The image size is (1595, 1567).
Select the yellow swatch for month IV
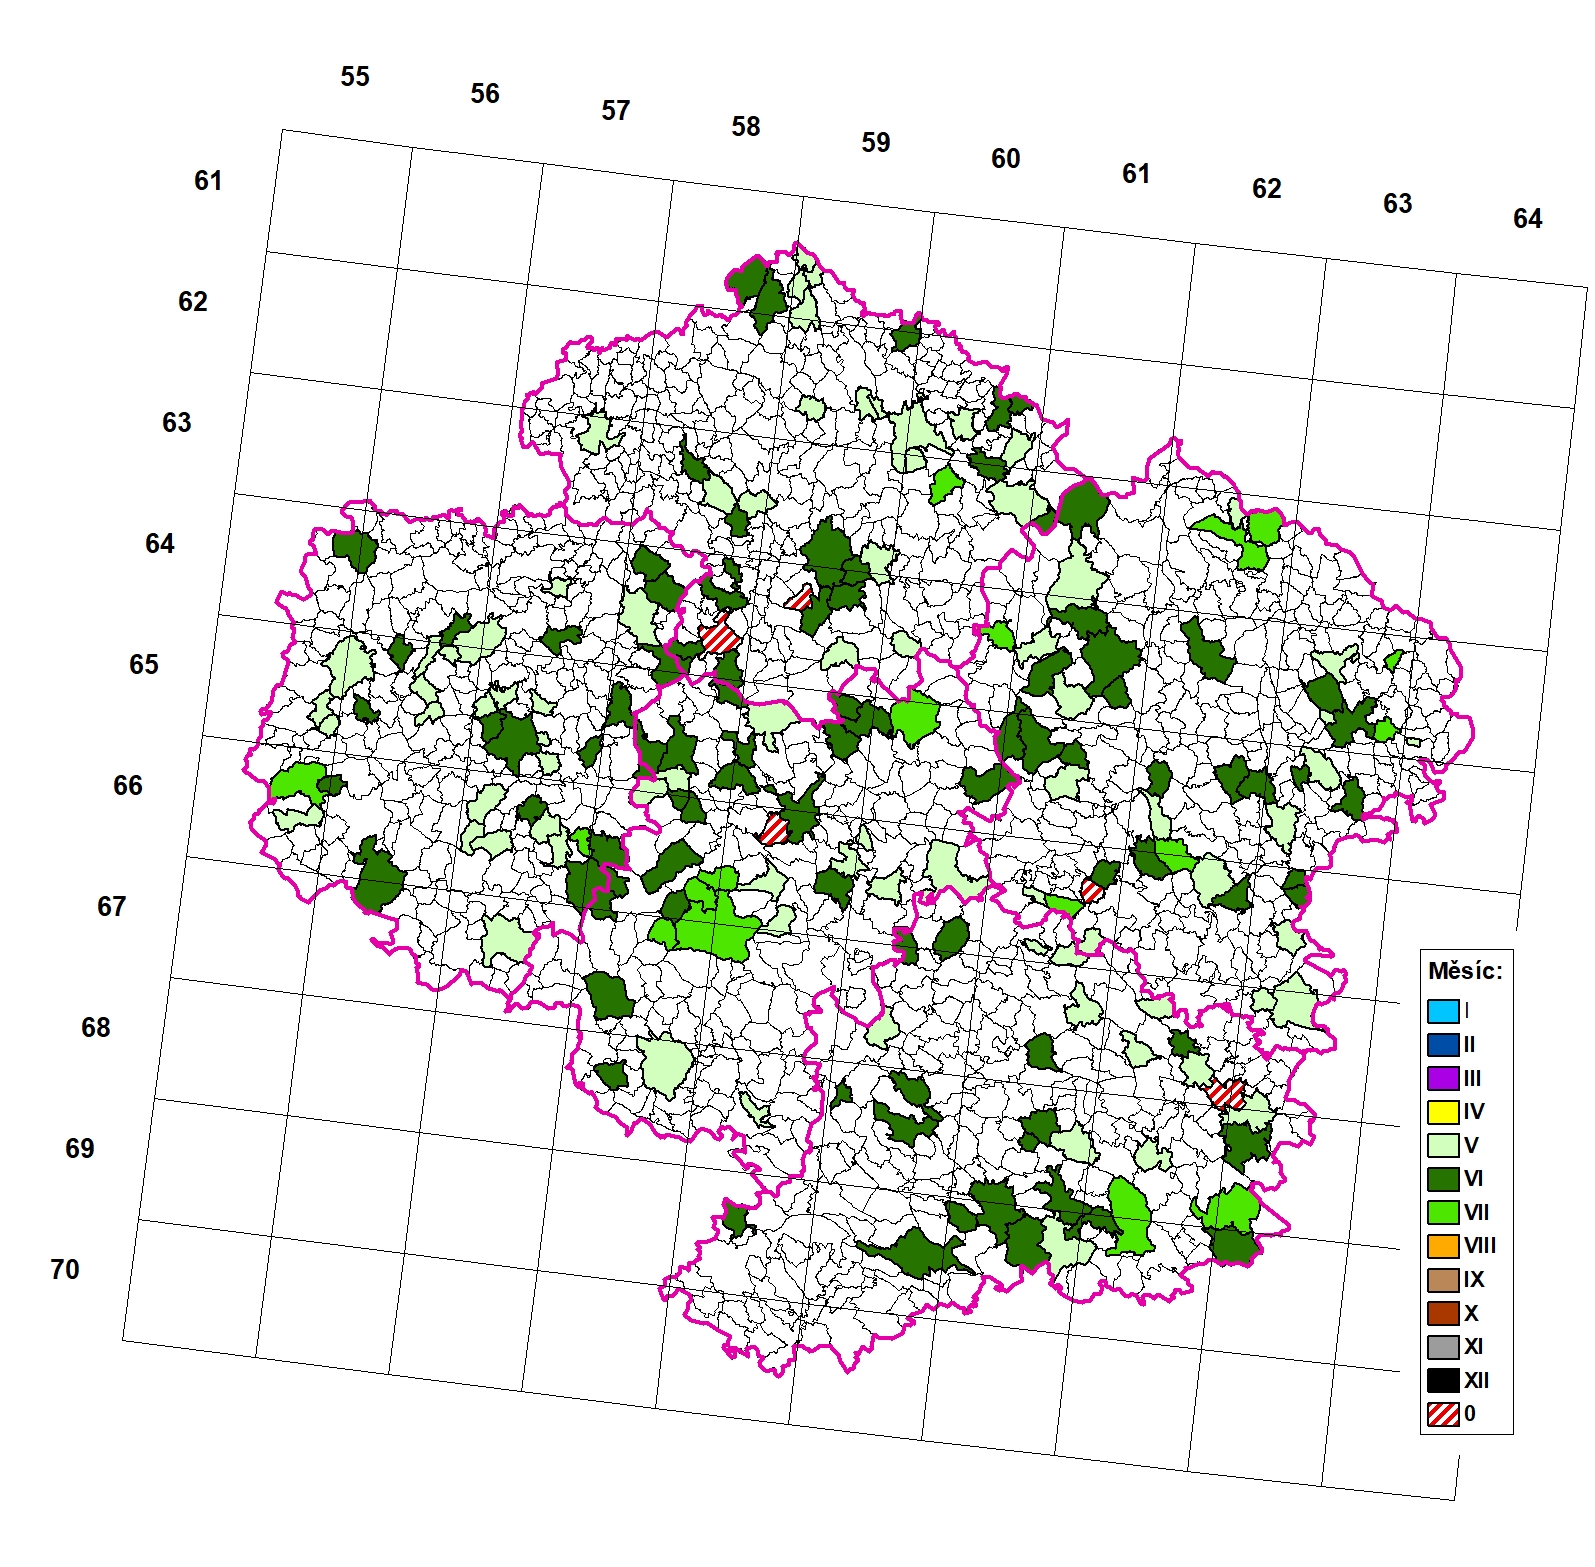[1443, 1112]
